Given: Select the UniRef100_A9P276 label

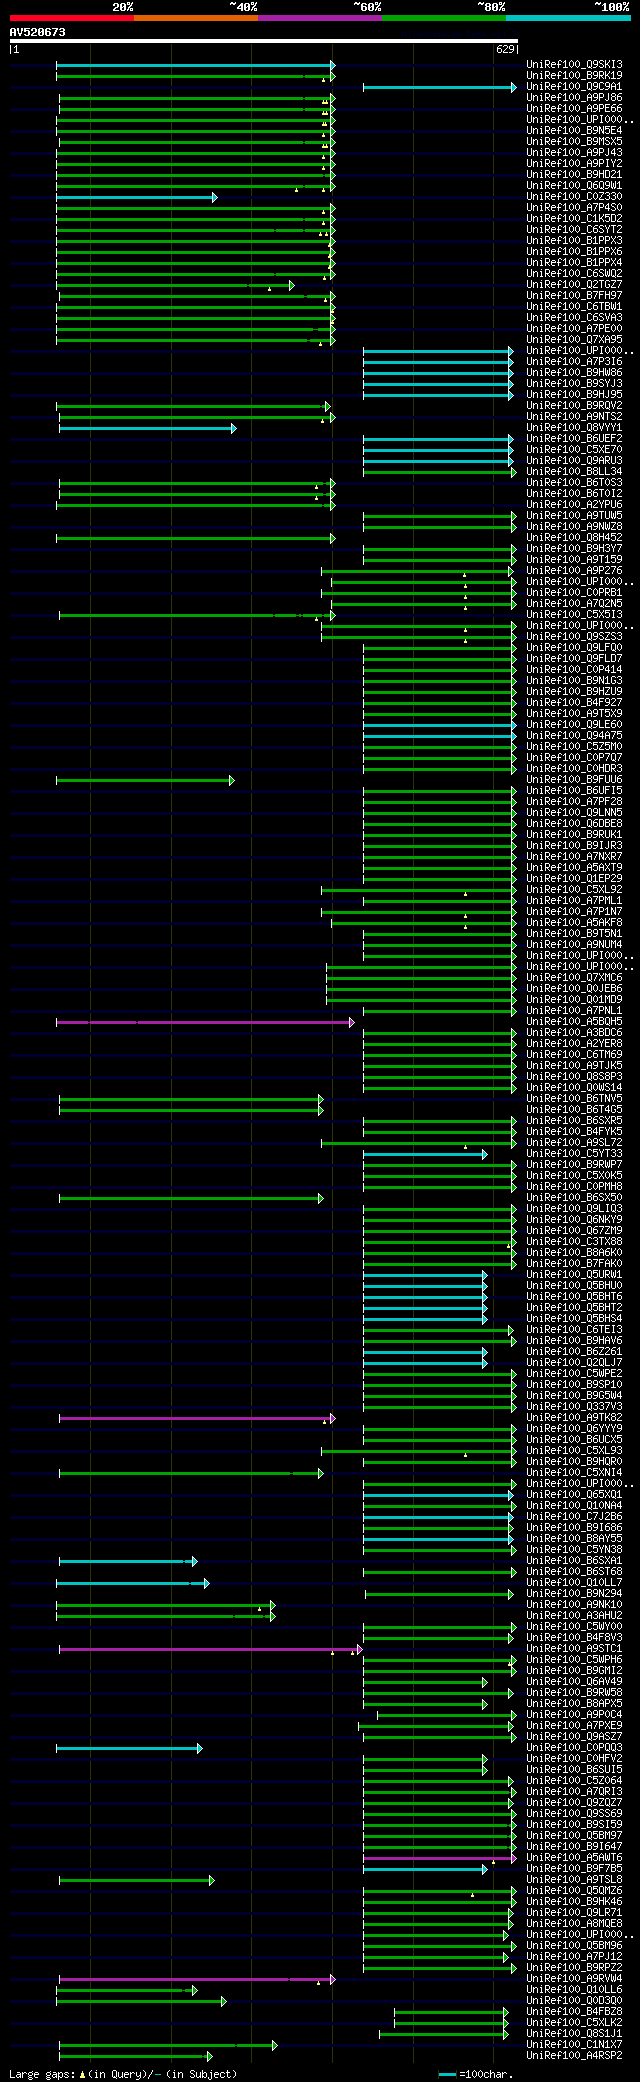Looking at the screenshot, I should 574,571.
